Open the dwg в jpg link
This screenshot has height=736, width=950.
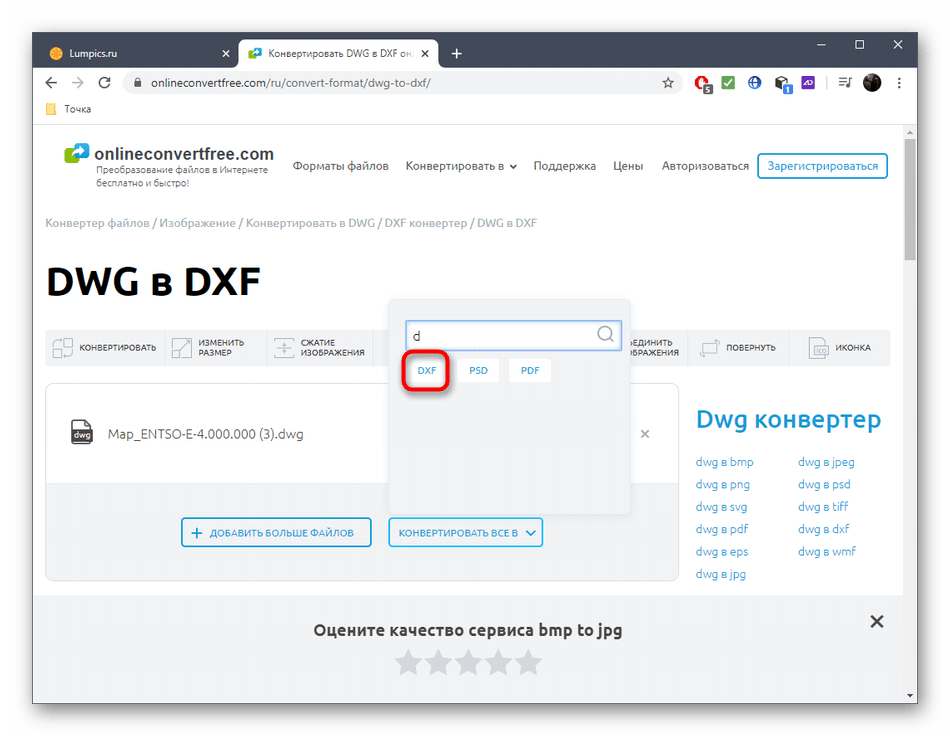[x=721, y=574]
